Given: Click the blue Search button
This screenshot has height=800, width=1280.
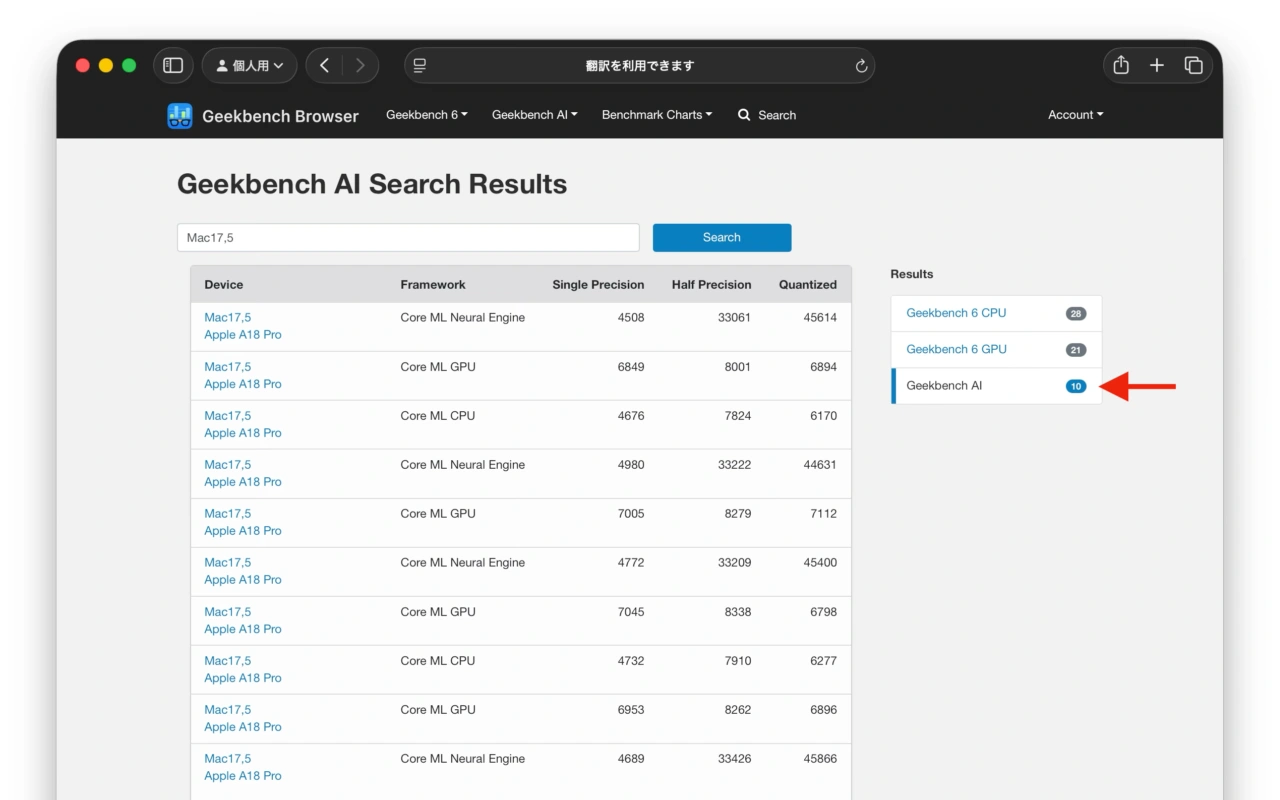Looking at the screenshot, I should (x=722, y=237).
